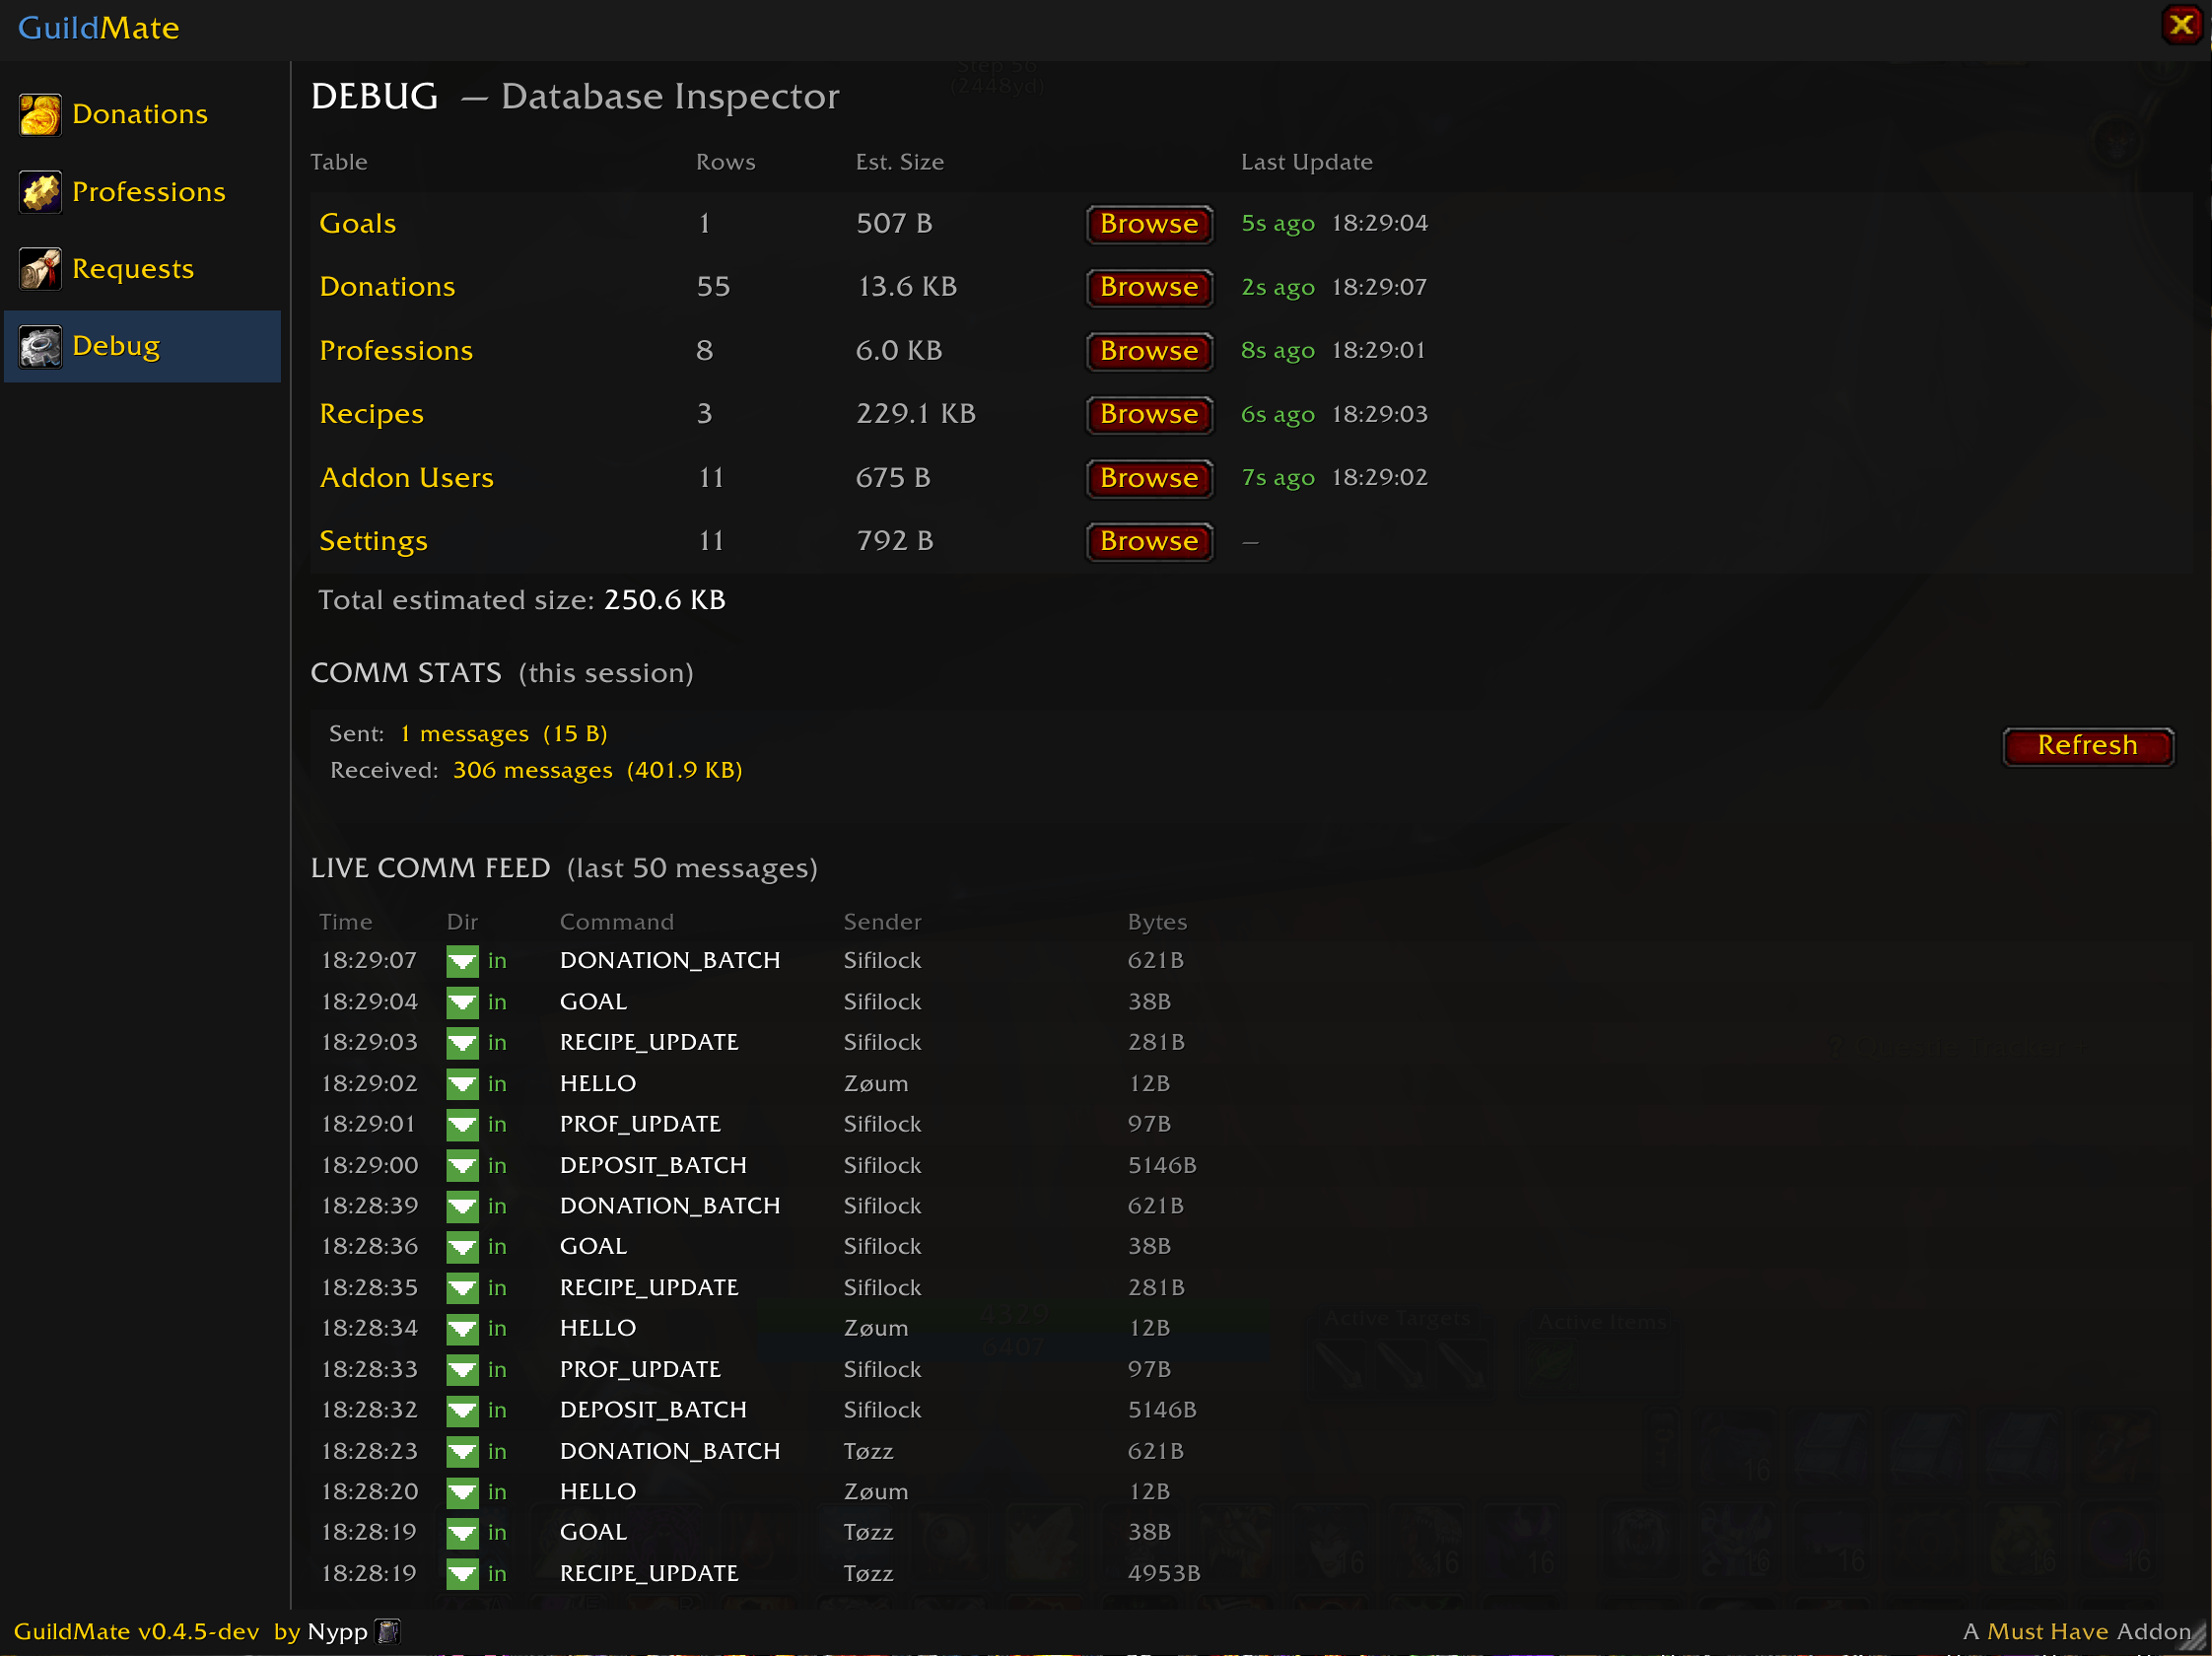The image size is (2212, 1656).
Task: Click sender Zøum on the 18:28:20 row
Action: coord(876,1492)
